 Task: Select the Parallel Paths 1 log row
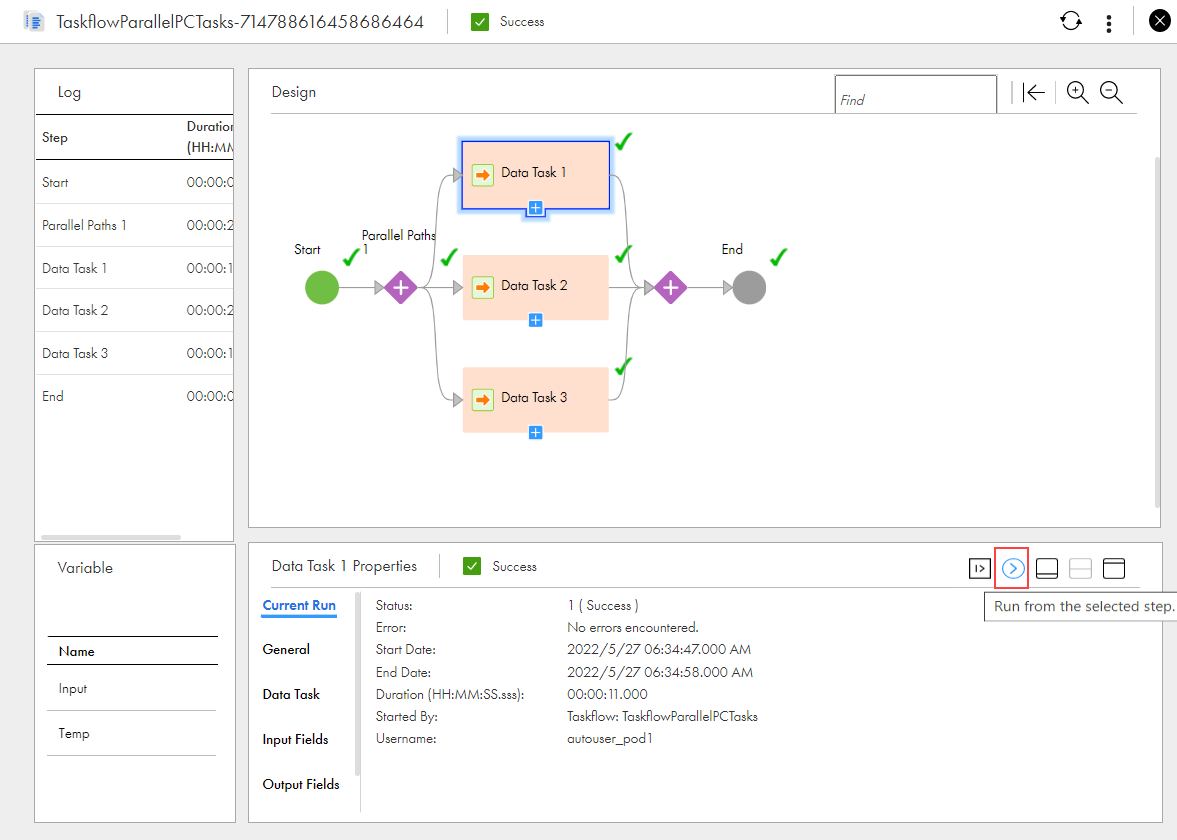point(134,225)
